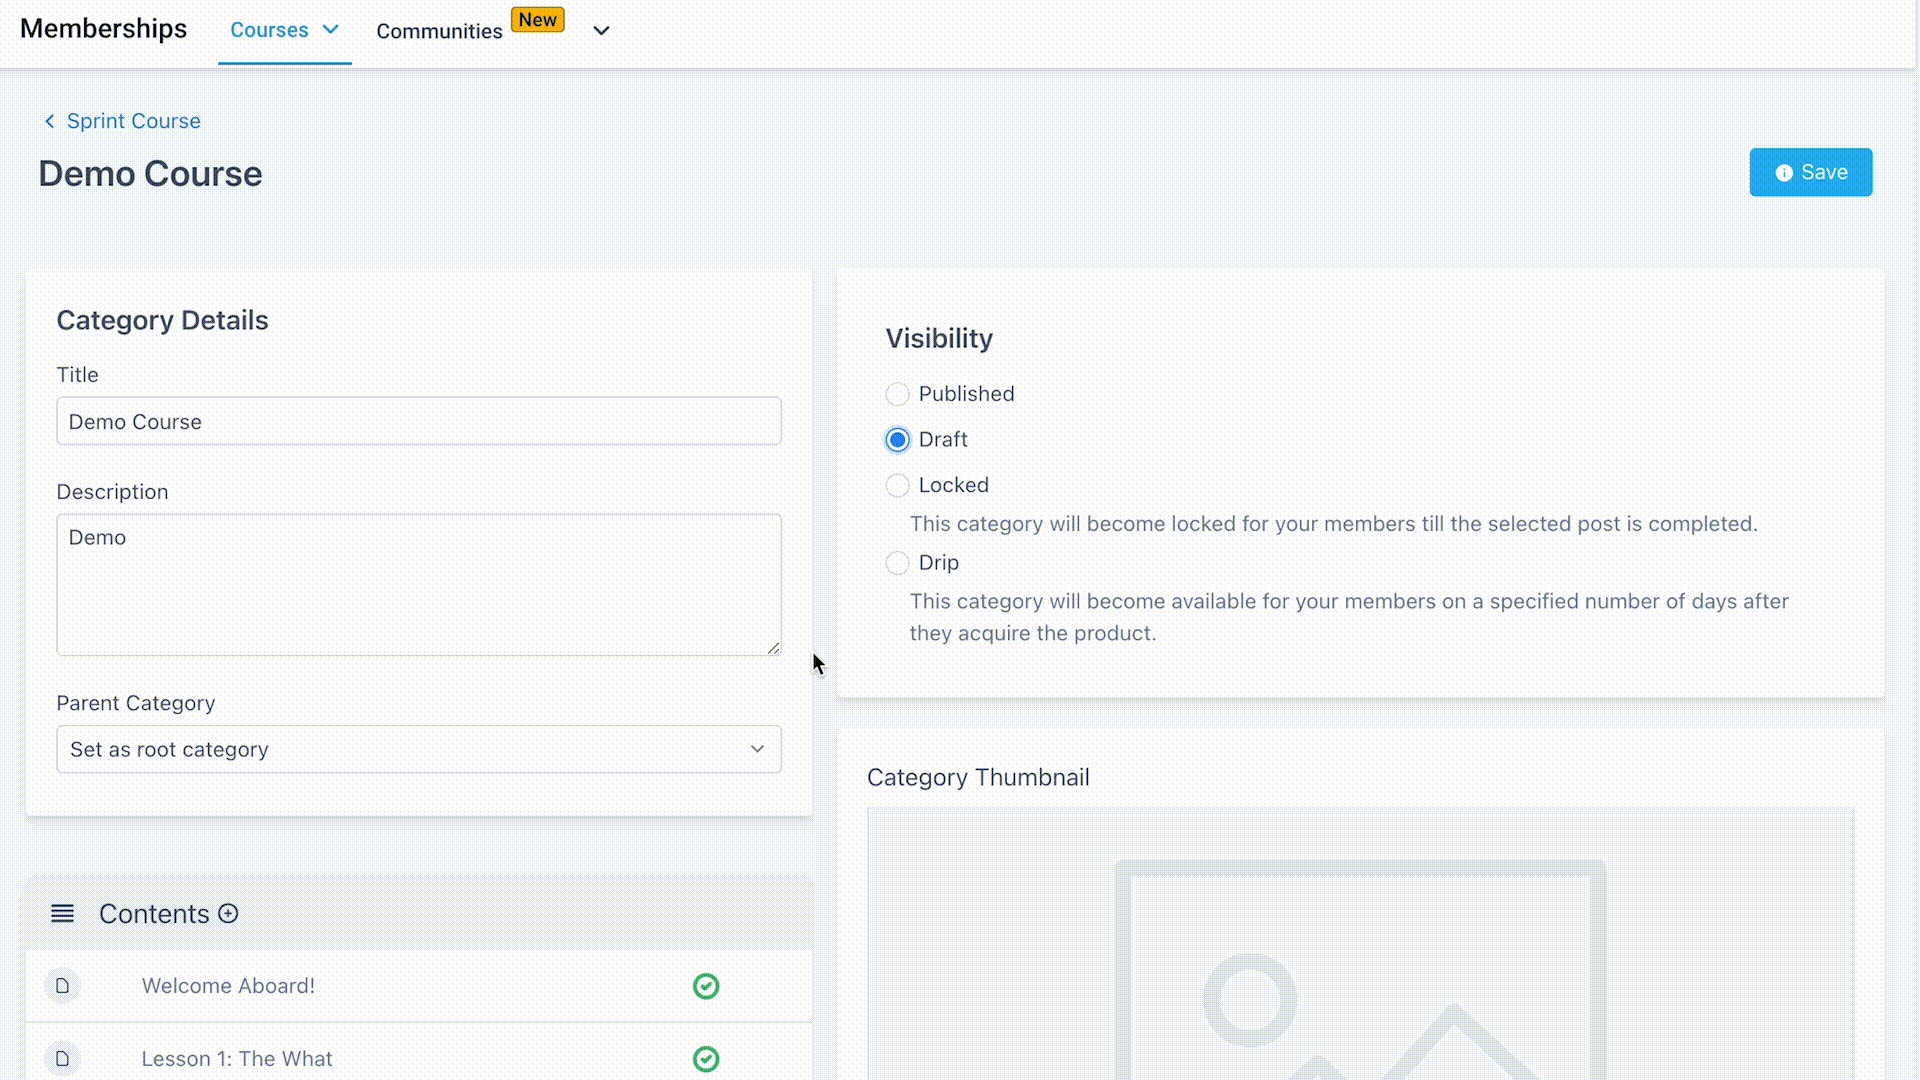Enable the Drip visibility option
Image resolution: width=1920 pixels, height=1080 pixels.
coord(897,563)
